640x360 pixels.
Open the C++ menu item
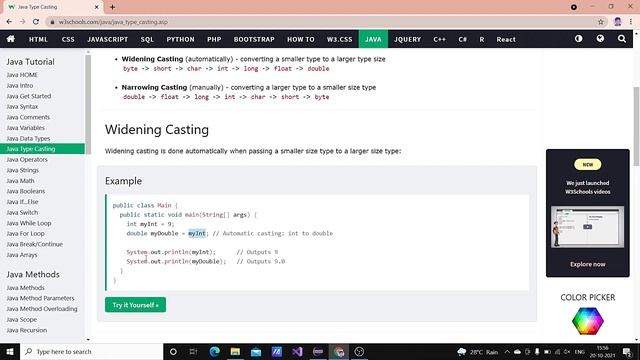click(x=439, y=39)
